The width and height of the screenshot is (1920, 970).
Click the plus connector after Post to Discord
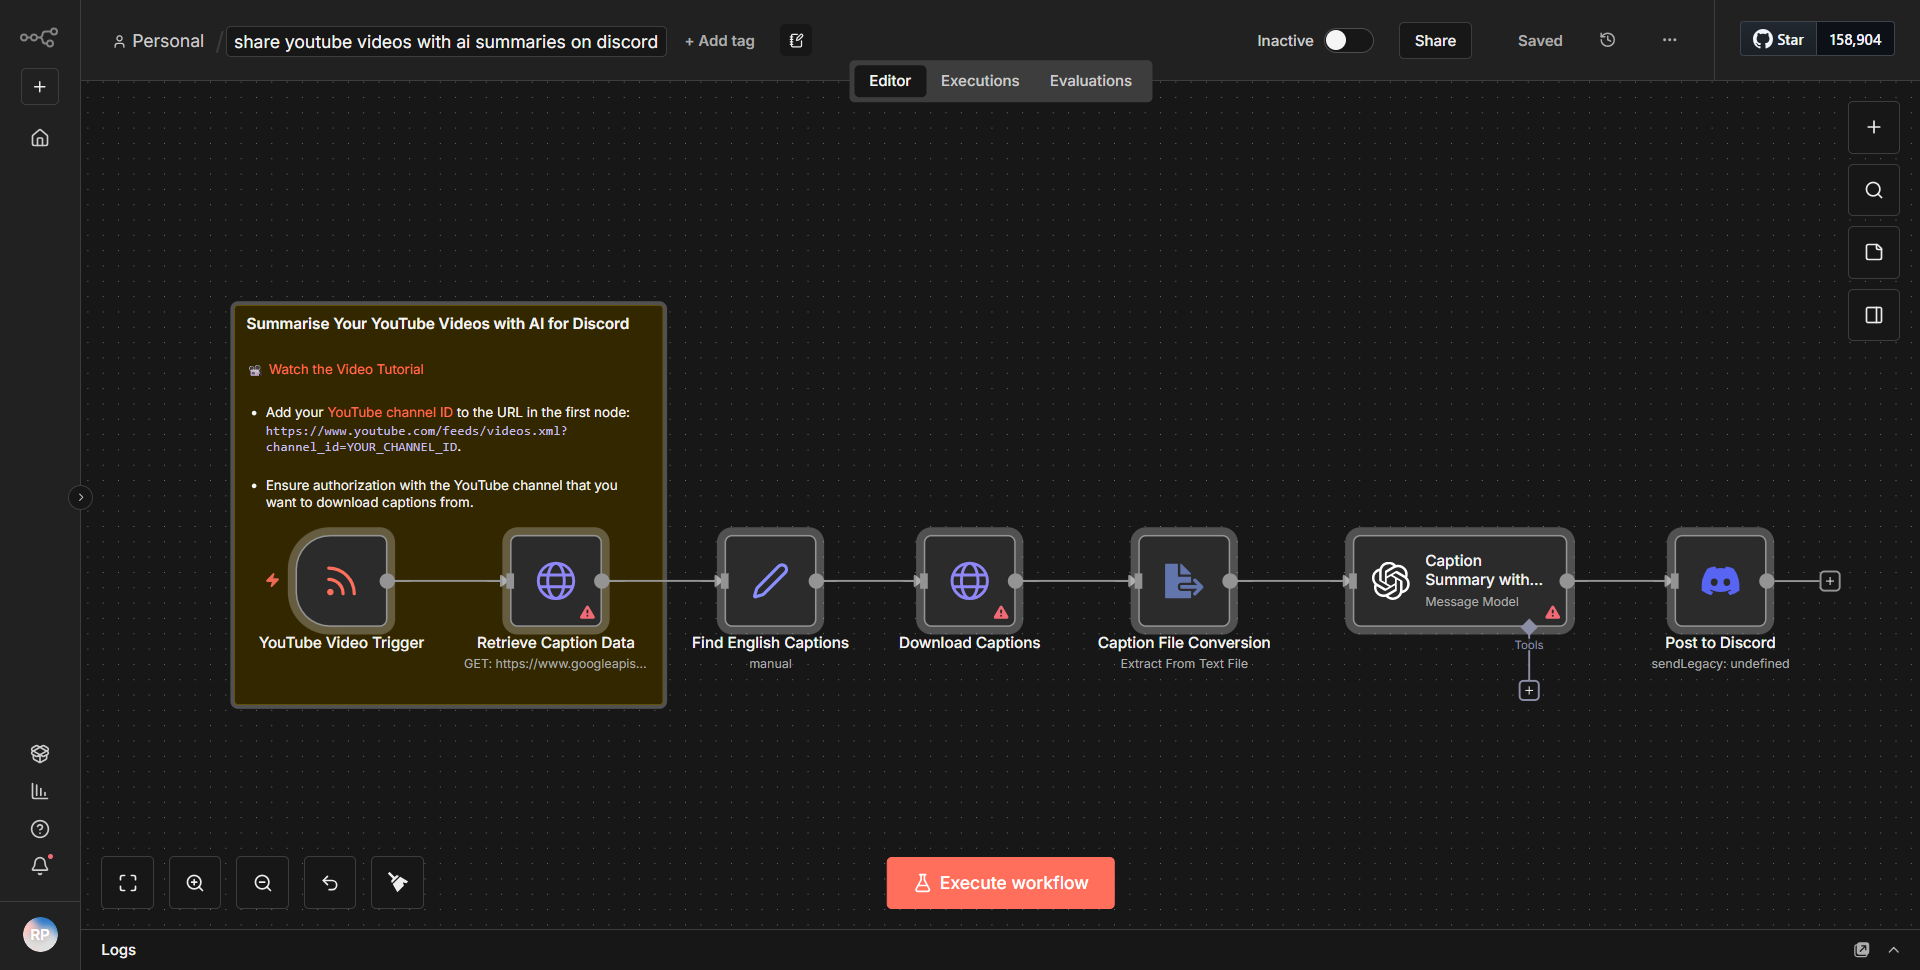(1830, 581)
